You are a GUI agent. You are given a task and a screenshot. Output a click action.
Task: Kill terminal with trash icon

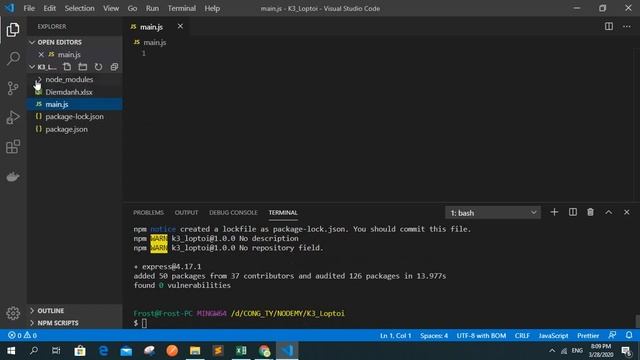(590, 212)
